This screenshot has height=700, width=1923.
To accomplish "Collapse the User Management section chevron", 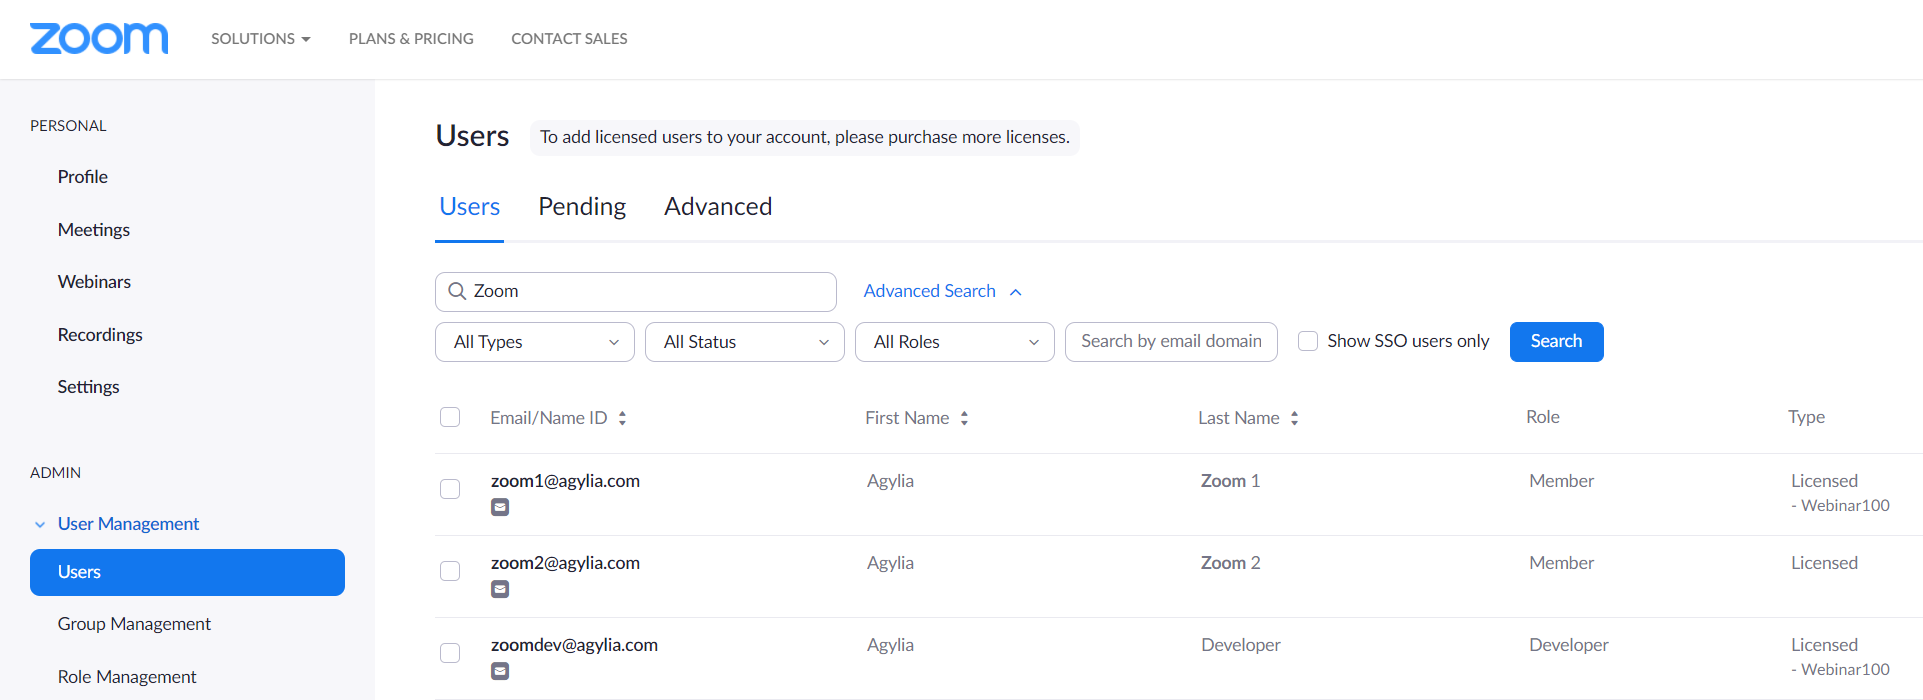I will 40,524.
